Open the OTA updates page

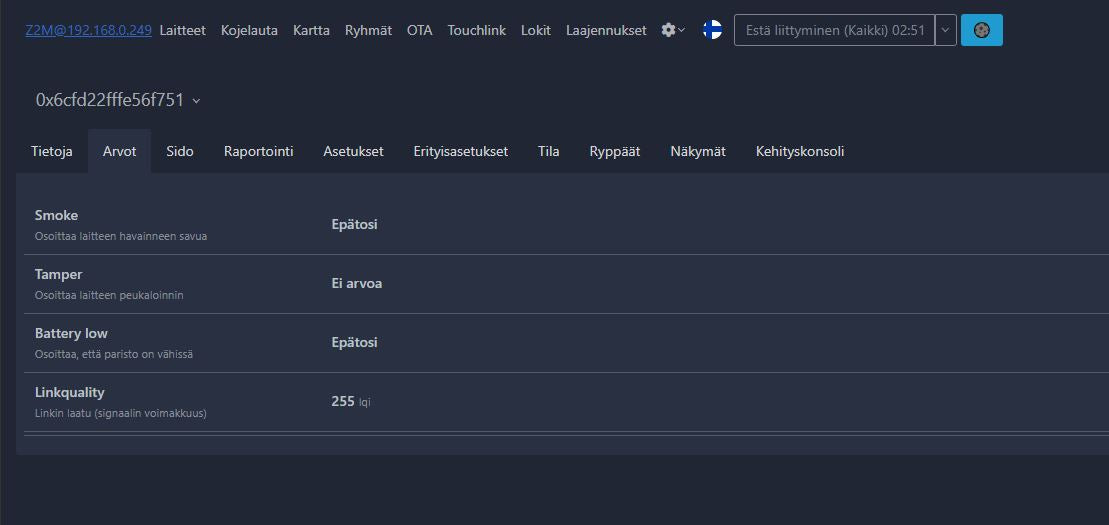pos(419,30)
